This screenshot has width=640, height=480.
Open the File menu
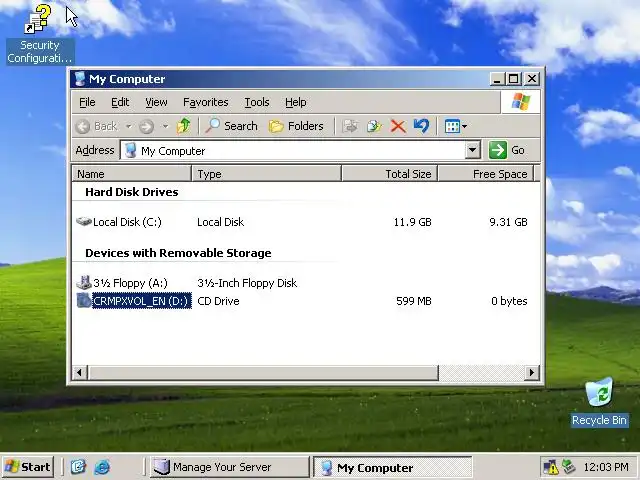click(87, 102)
